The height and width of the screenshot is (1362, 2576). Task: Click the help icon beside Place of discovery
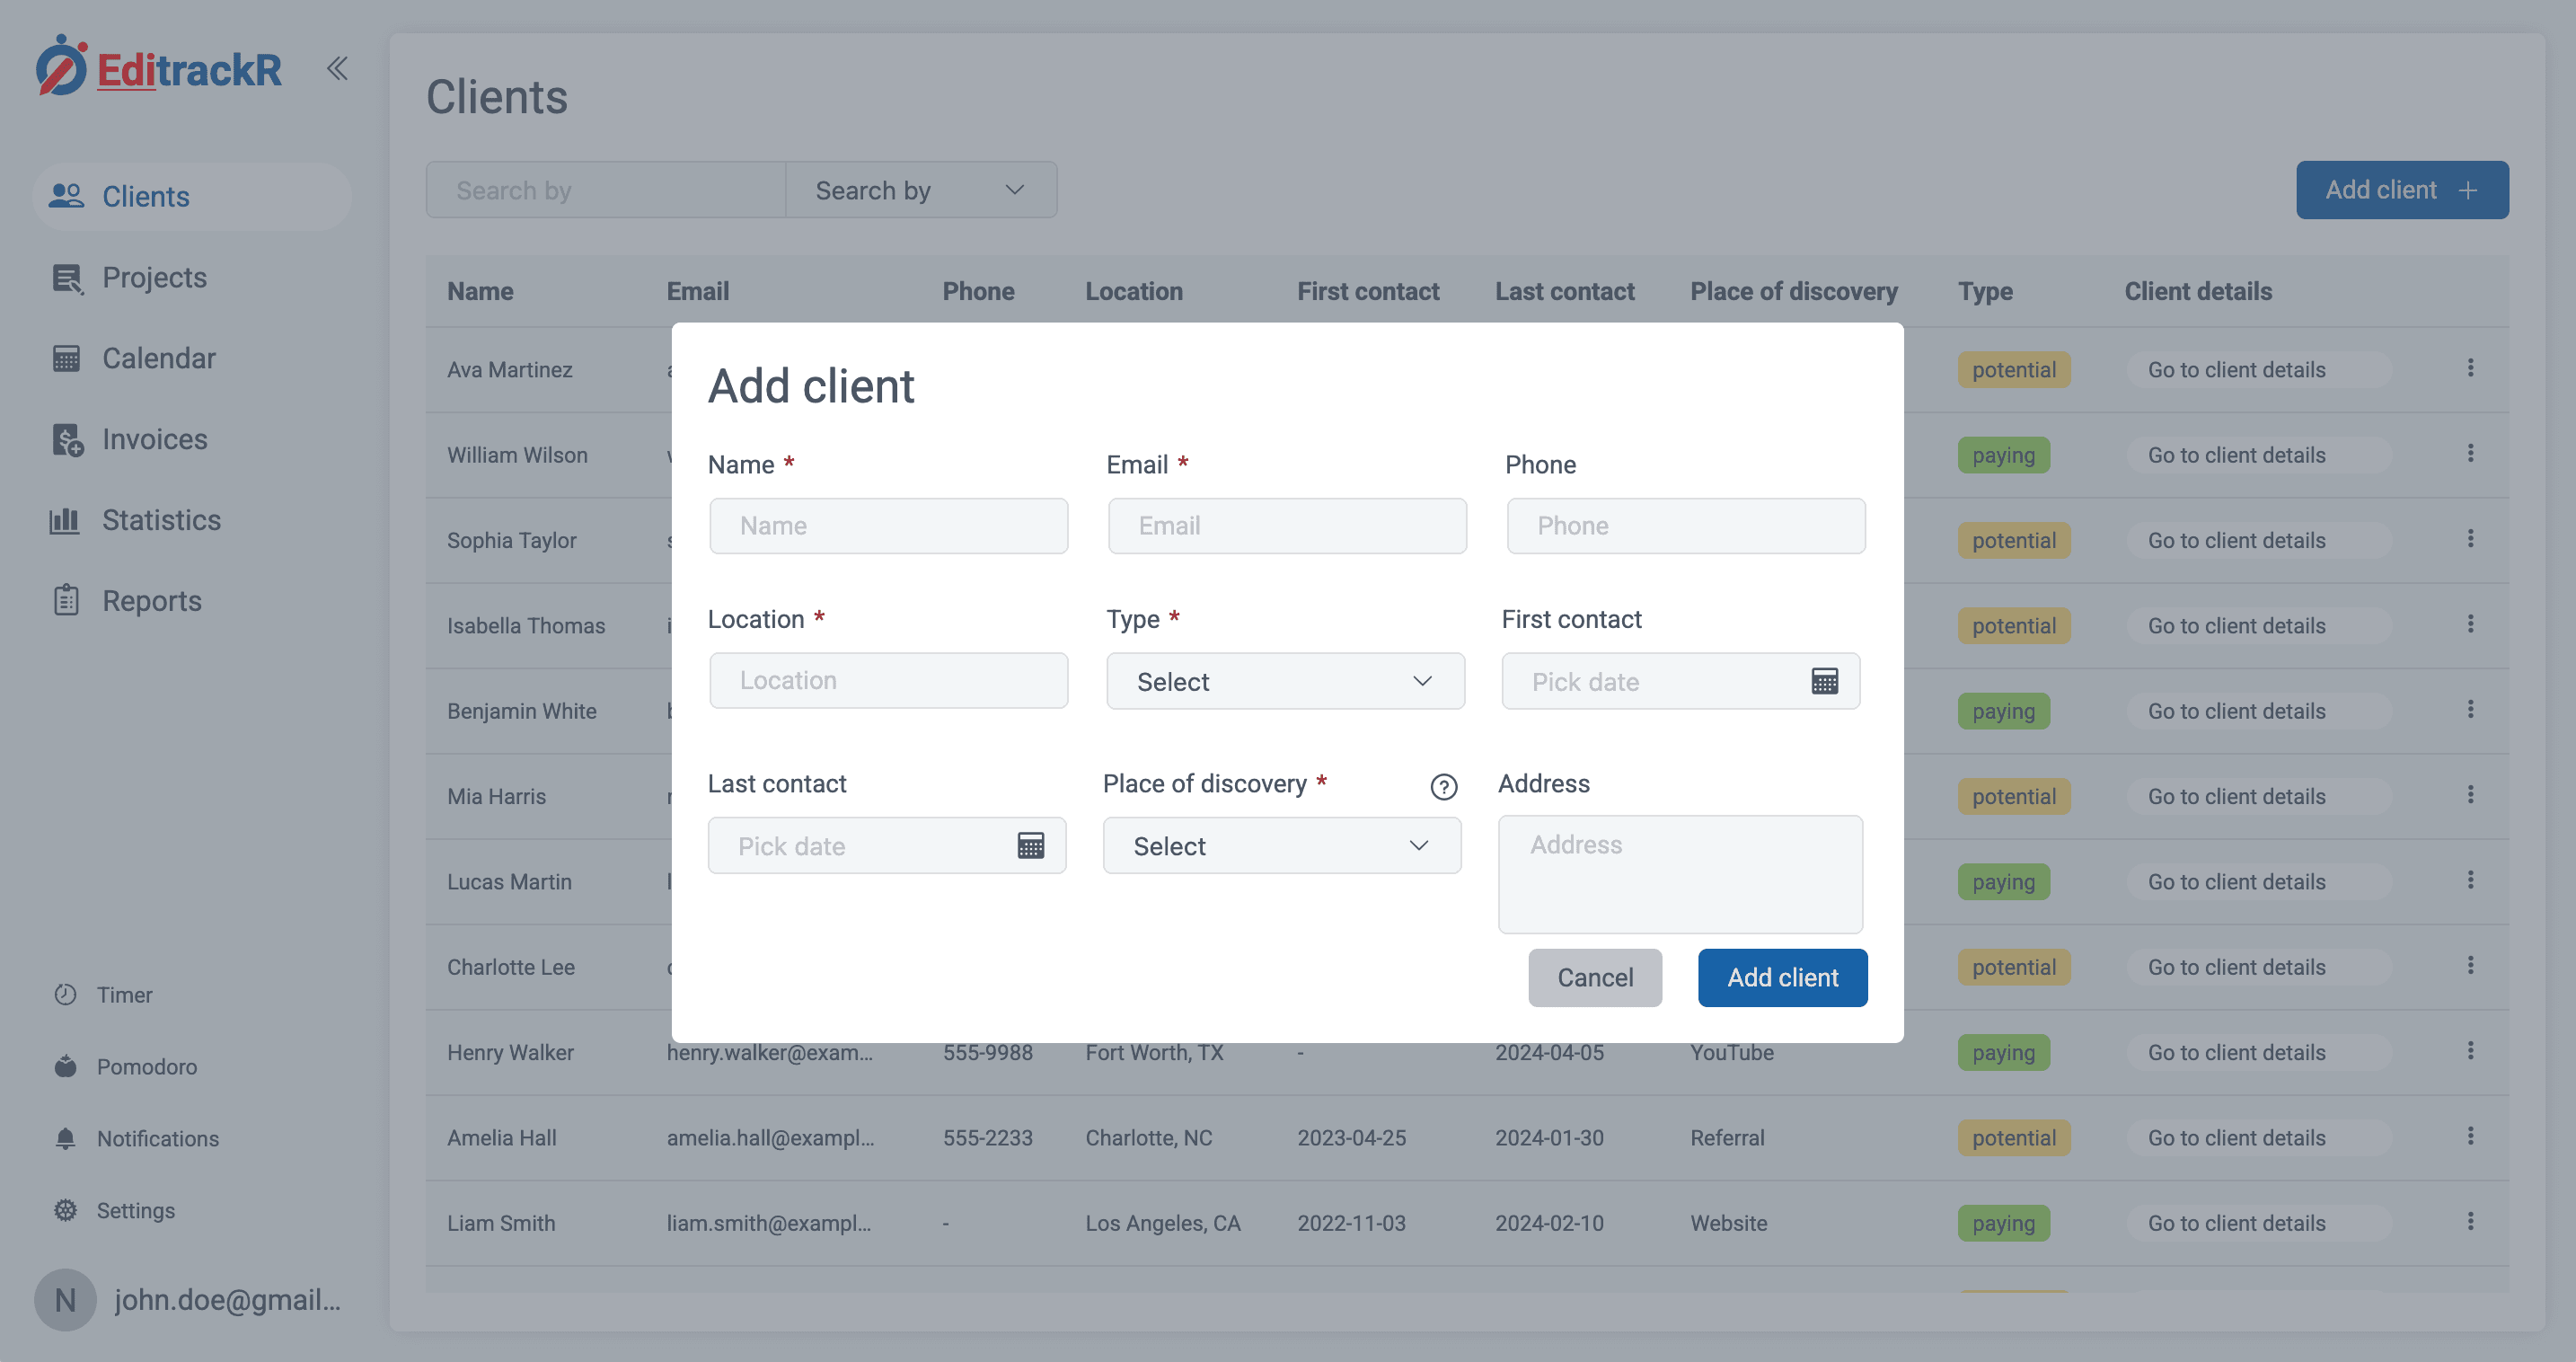click(1443, 786)
